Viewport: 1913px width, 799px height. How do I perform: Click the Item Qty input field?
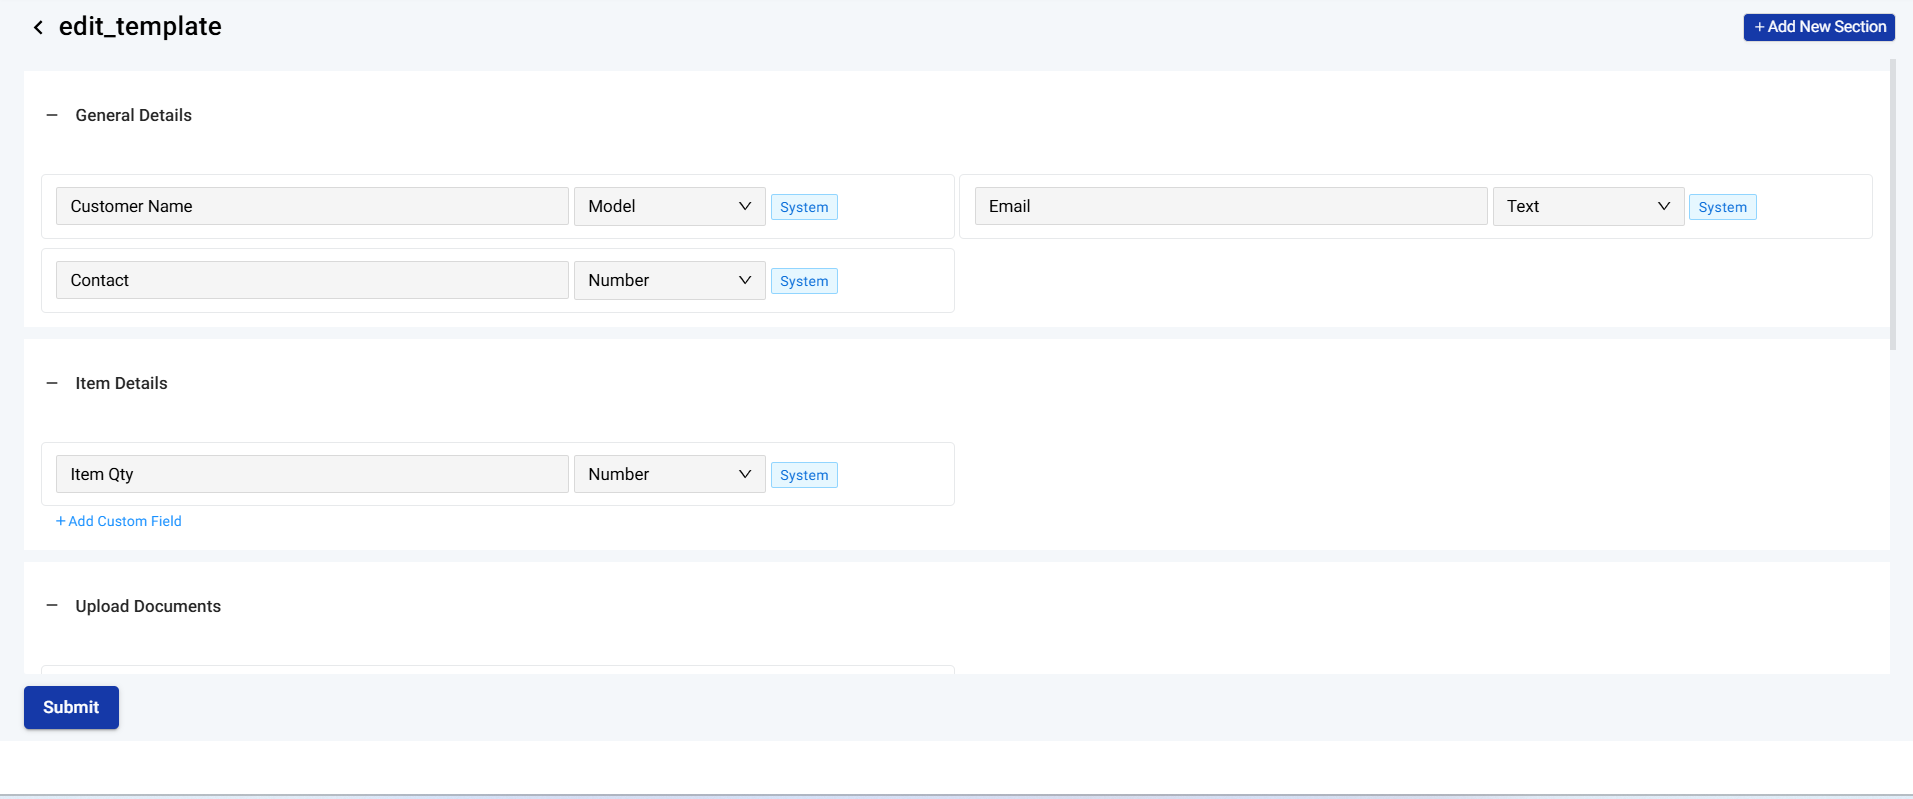tap(312, 475)
